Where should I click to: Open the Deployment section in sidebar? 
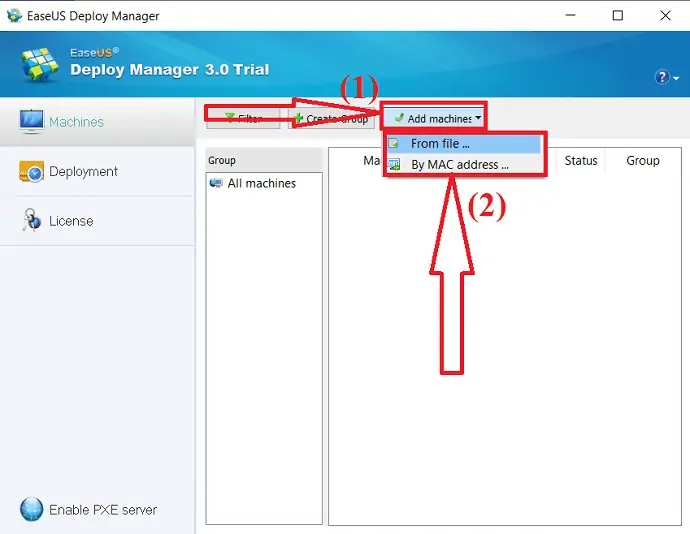click(x=97, y=171)
